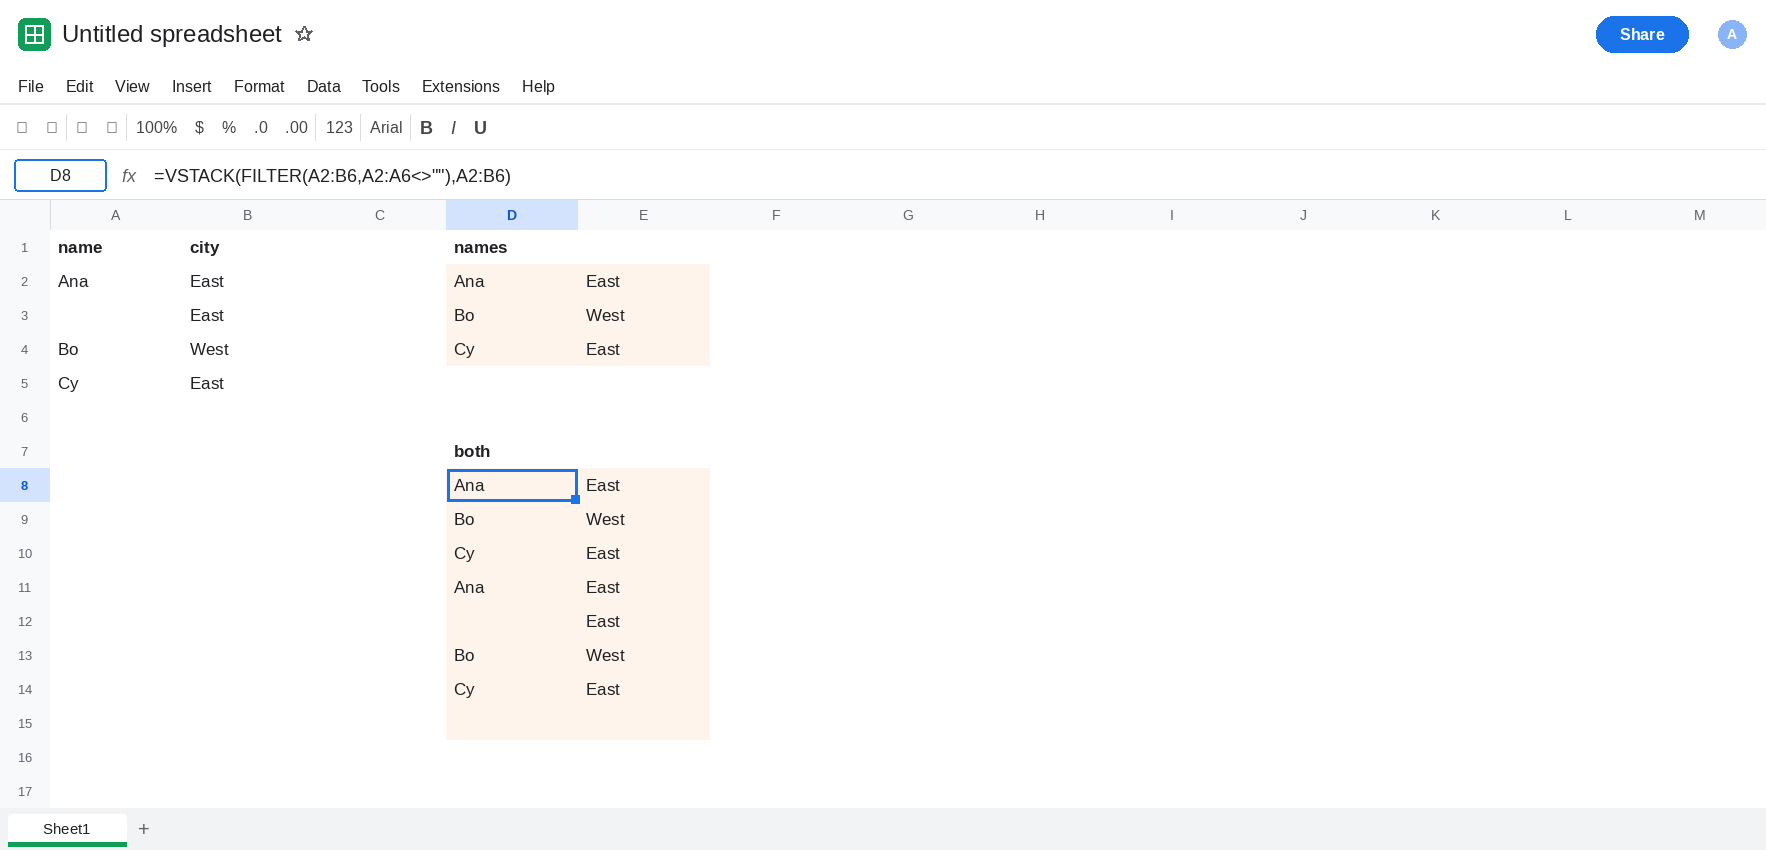The height and width of the screenshot is (850, 1766).
Task: Click the Google Sheets logo icon
Action: (x=34, y=34)
